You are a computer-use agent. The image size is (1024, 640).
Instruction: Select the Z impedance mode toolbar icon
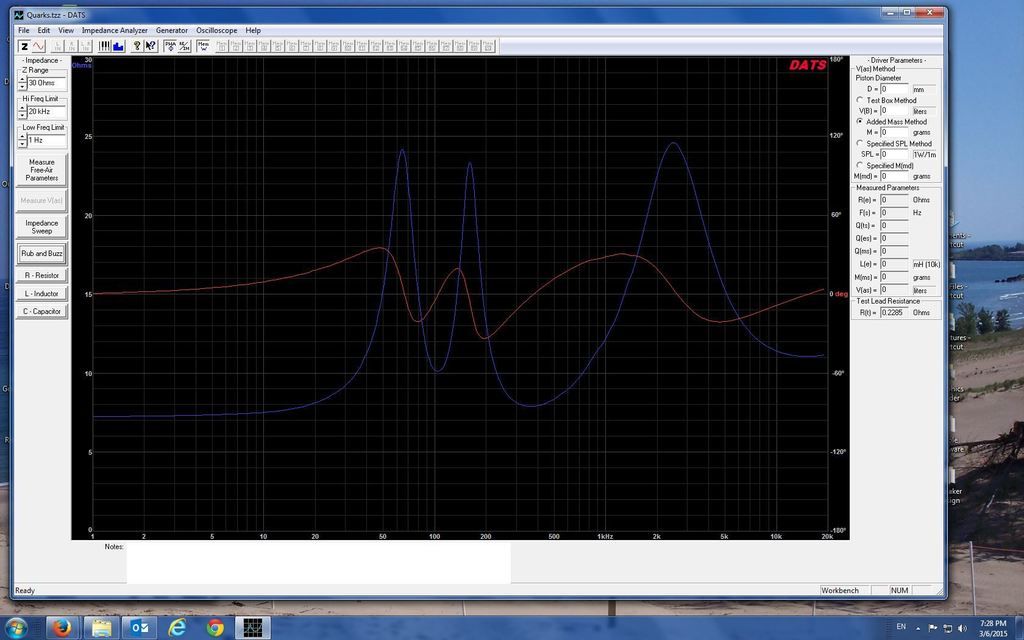pos(24,46)
